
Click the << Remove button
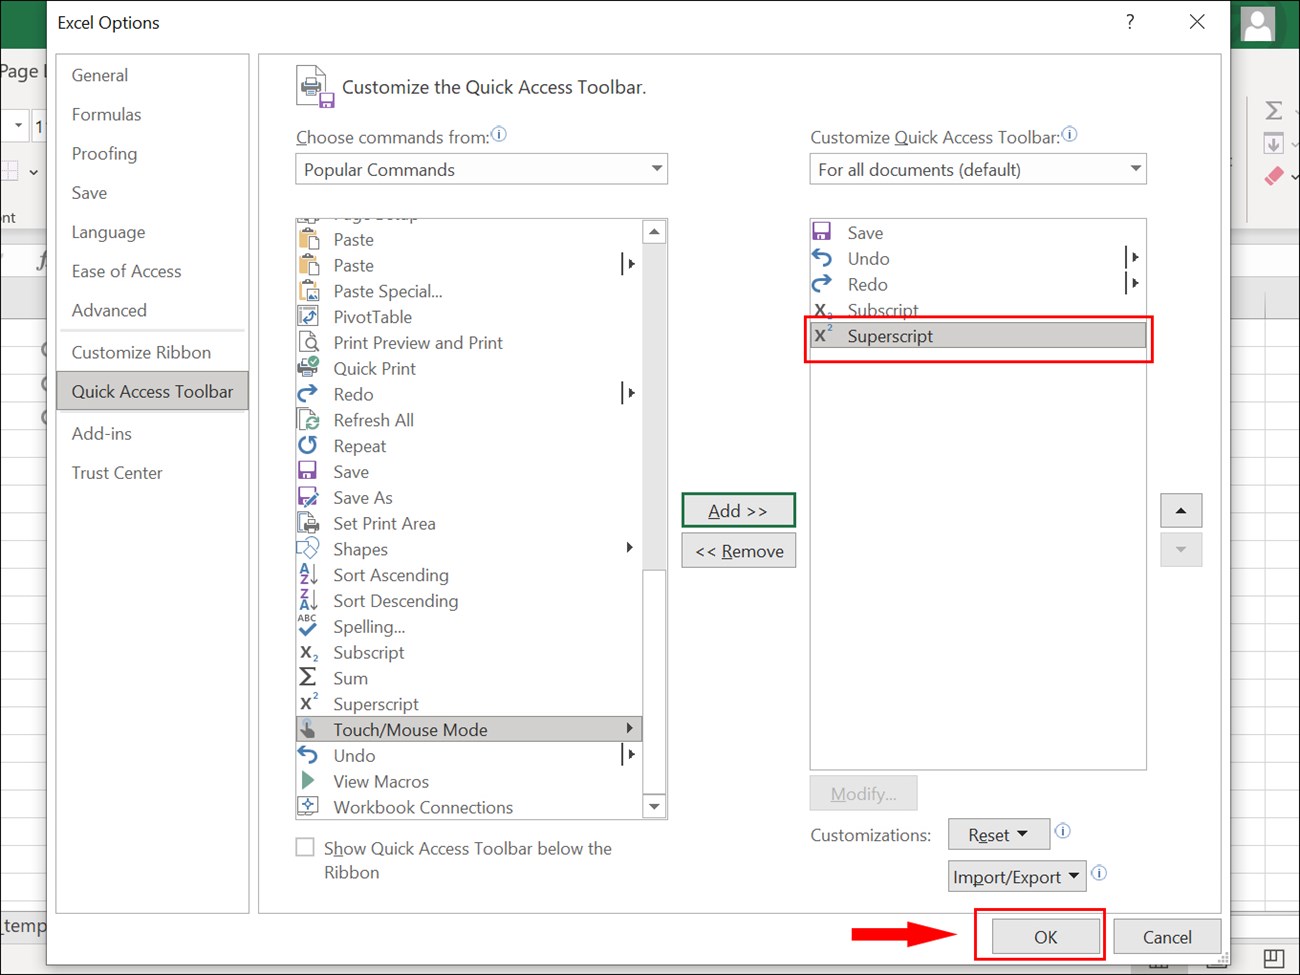738,551
